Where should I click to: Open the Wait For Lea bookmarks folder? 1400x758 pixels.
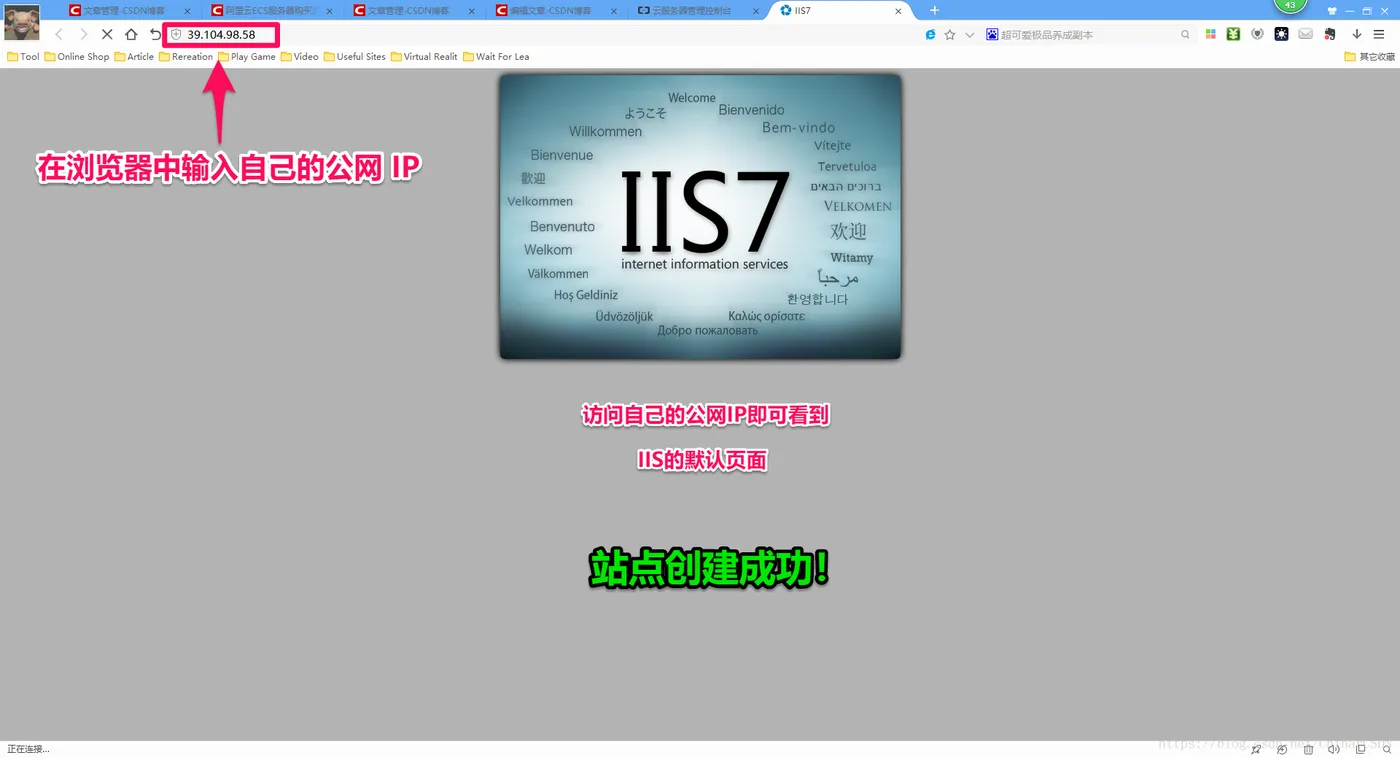496,57
